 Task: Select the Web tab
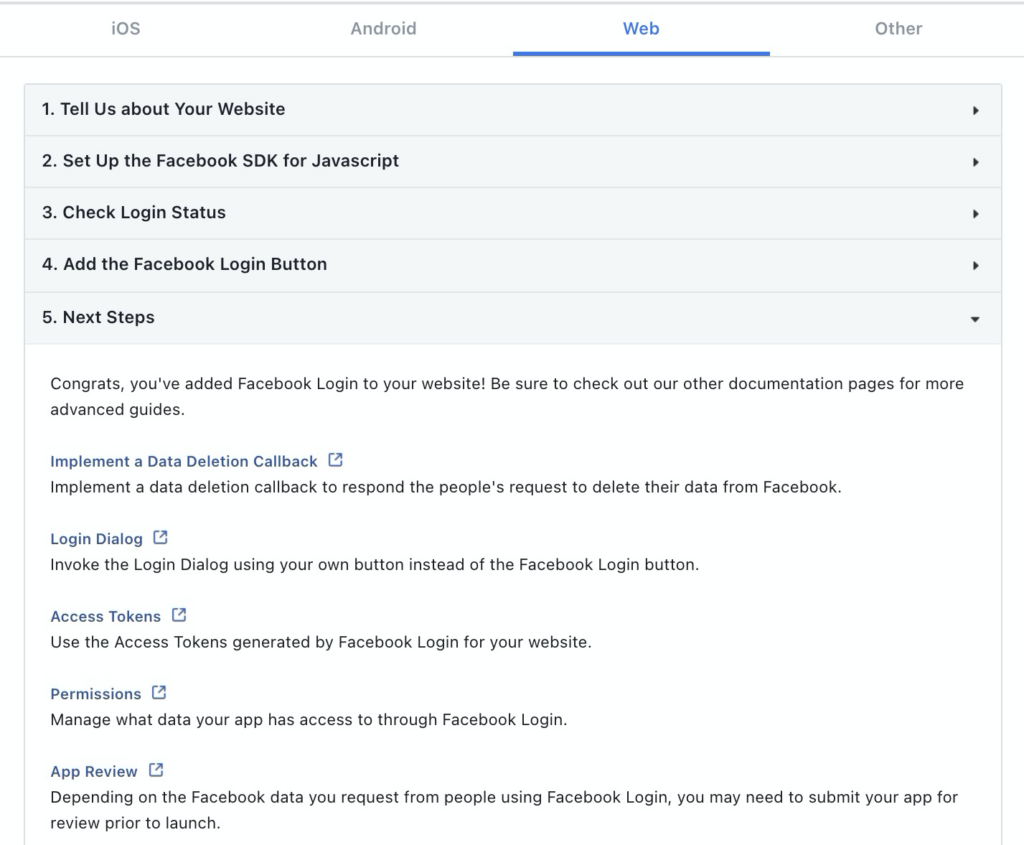(640, 29)
